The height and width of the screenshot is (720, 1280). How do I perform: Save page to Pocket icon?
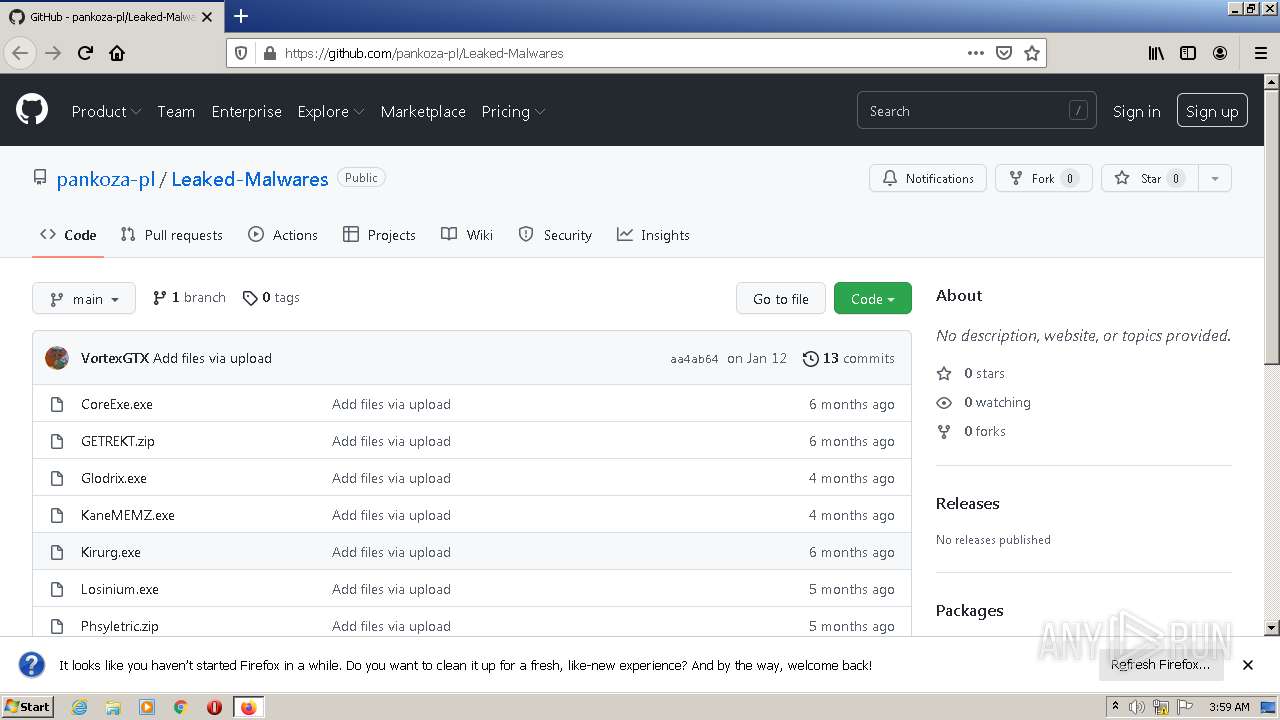point(1004,53)
